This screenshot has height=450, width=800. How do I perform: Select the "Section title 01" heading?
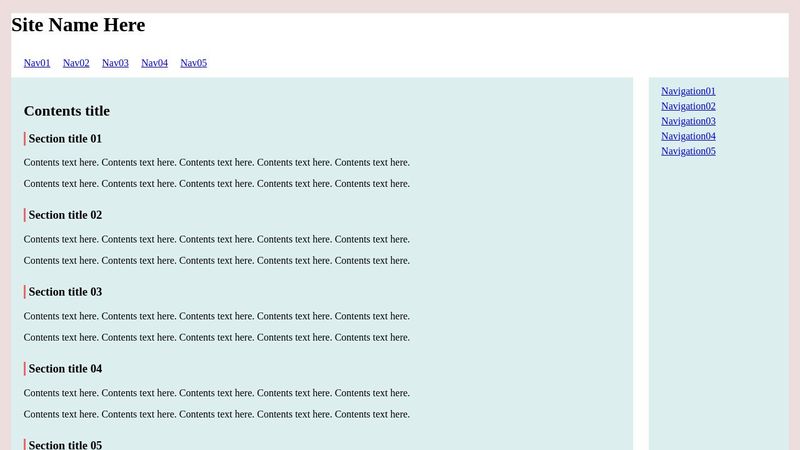tap(65, 139)
